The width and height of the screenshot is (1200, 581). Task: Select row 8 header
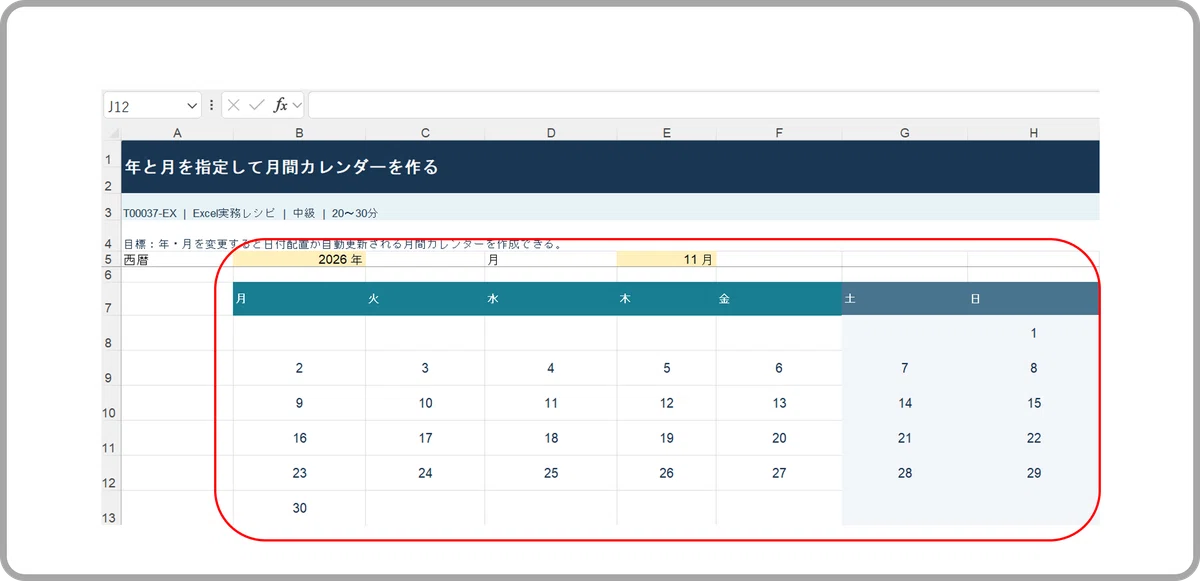(x=112, y=333)
